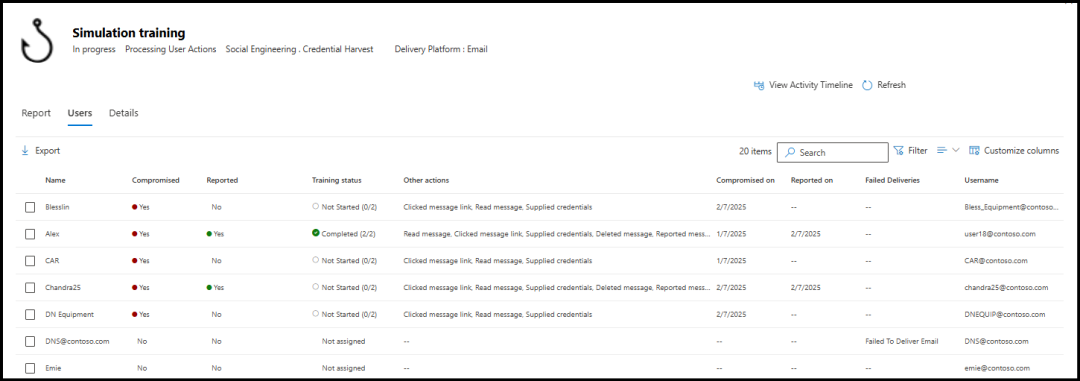
Task: Switch to the Report tab
Action: (x=36, y=113)
